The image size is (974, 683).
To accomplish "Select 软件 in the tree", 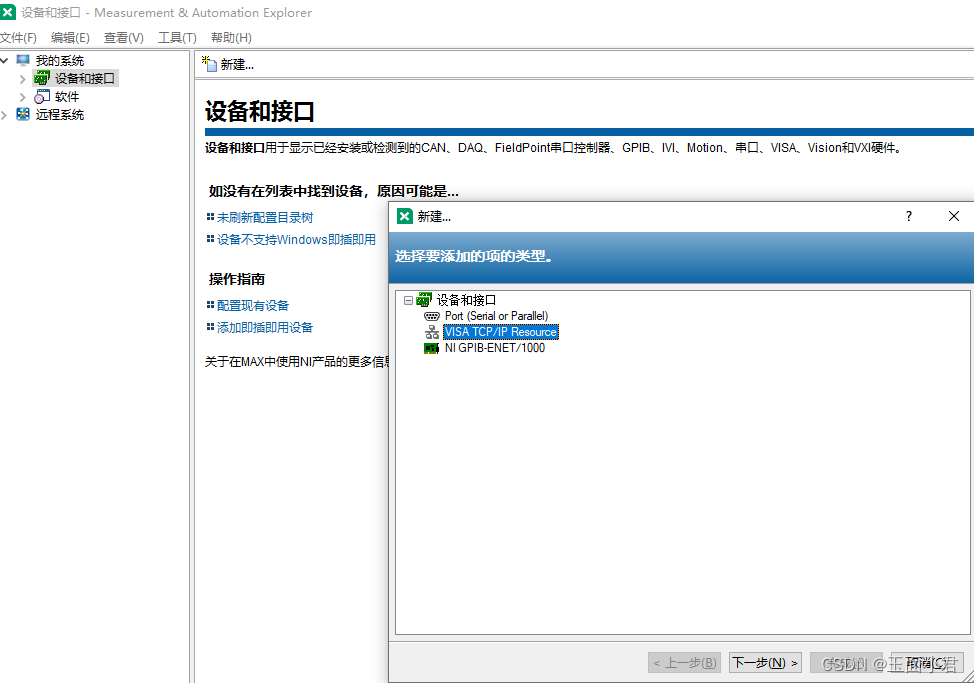I will click(x=66, y=96).
